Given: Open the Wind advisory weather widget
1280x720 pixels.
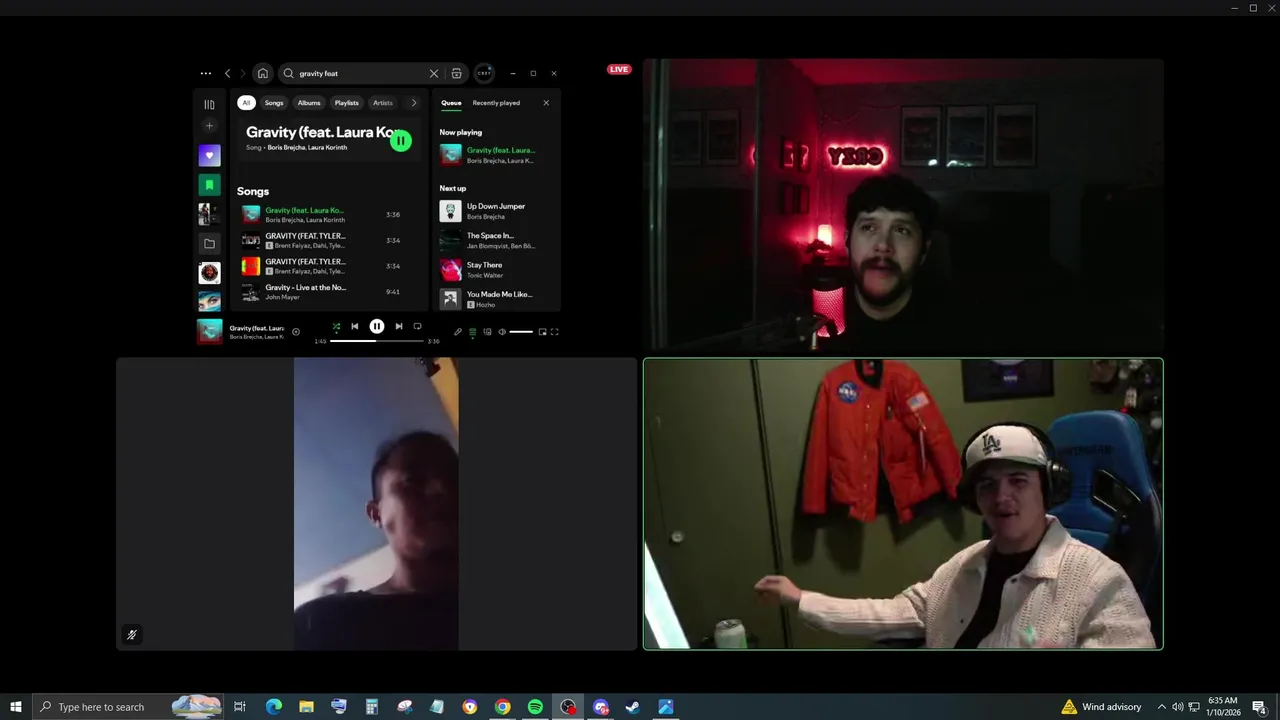Looking at the screenshot, I should (x=1101, y=707).
